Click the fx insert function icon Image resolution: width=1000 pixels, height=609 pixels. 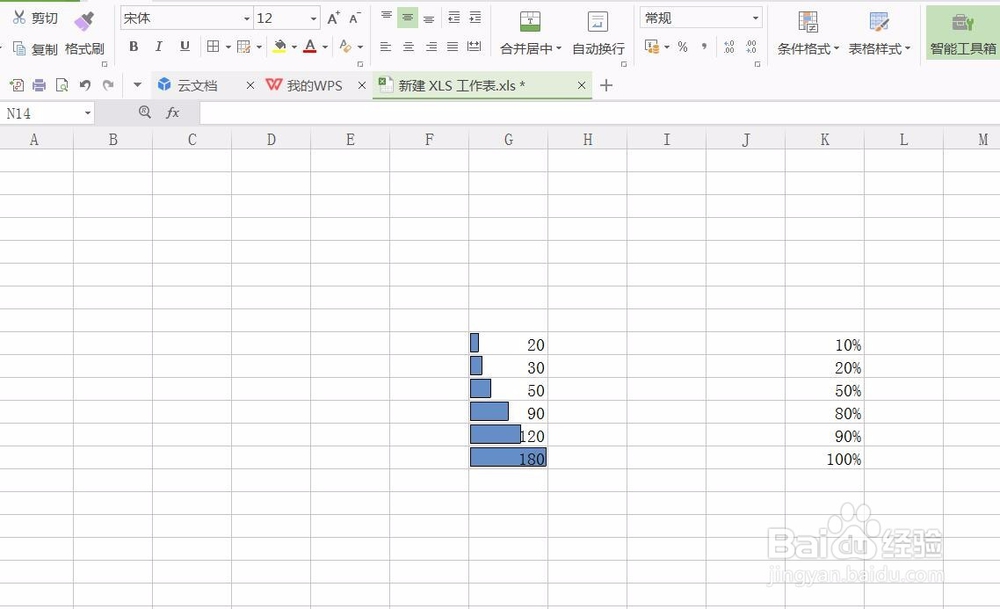pyautogui.click(x=172, y=113)
